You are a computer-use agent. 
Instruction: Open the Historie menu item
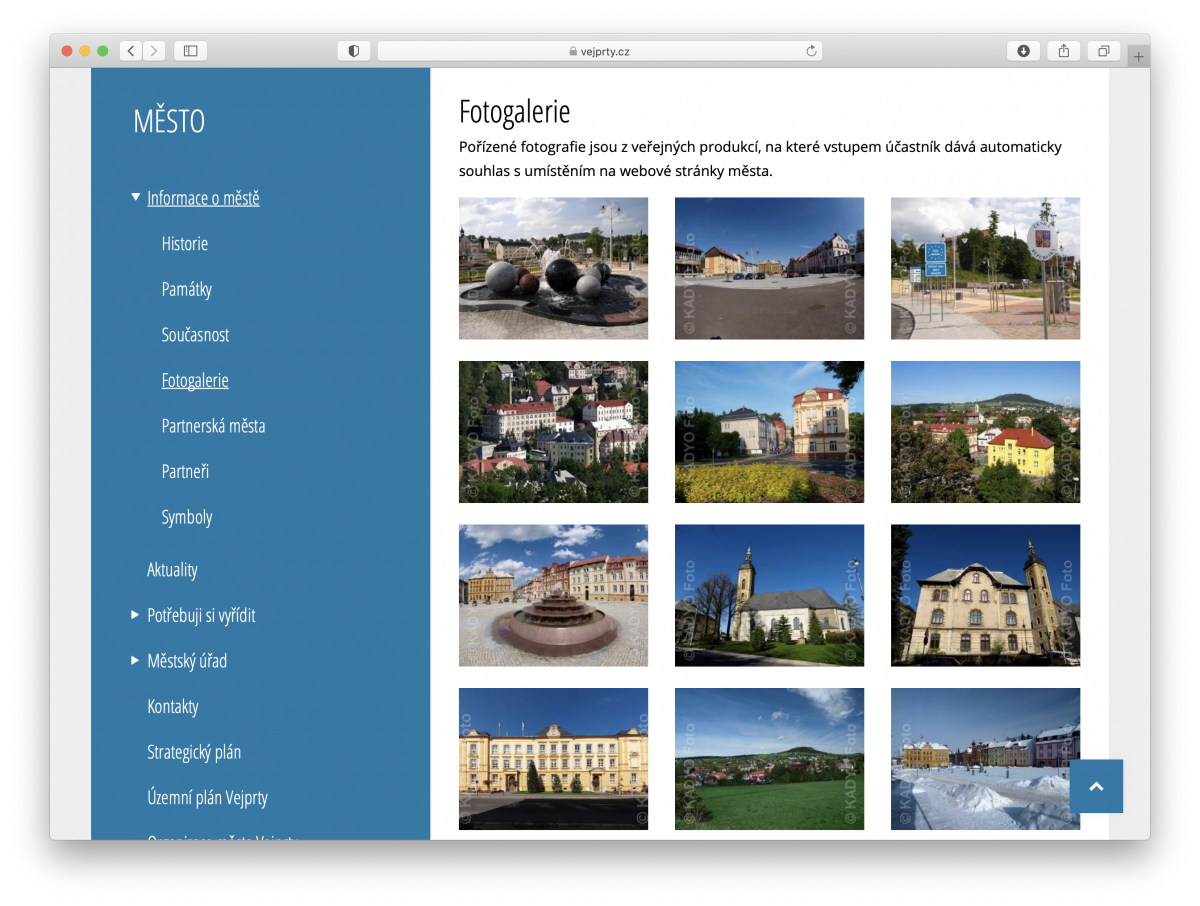[x=185, y=244]
